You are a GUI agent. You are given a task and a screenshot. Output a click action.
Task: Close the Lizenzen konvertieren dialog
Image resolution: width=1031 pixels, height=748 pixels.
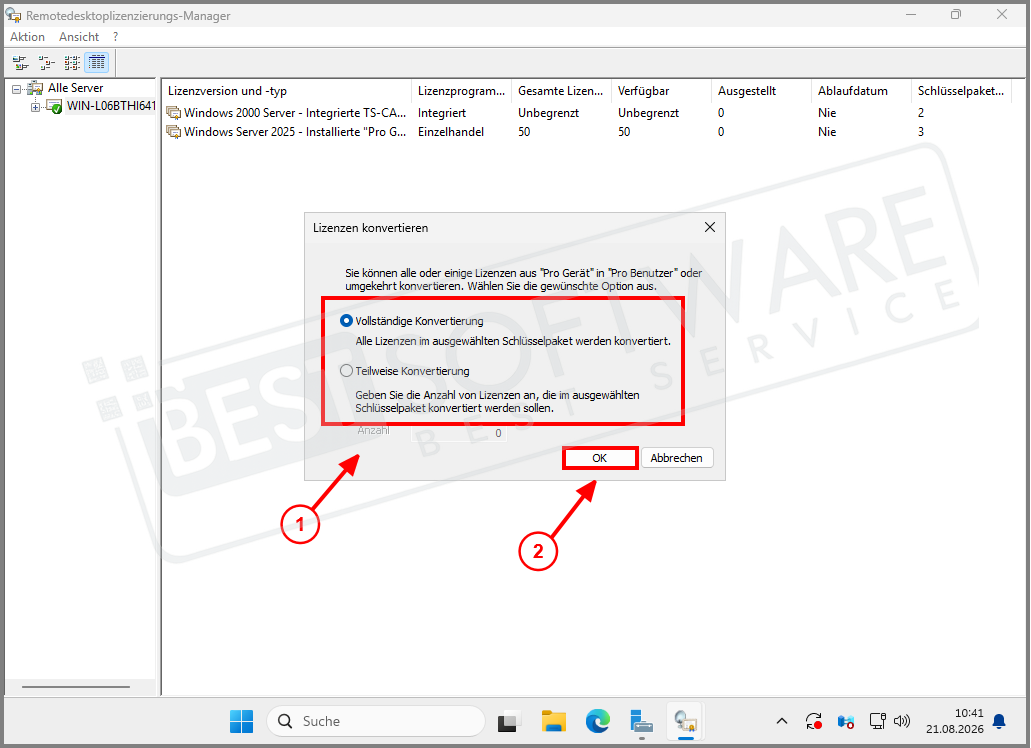pyautogui.click(x=710, y=227)
